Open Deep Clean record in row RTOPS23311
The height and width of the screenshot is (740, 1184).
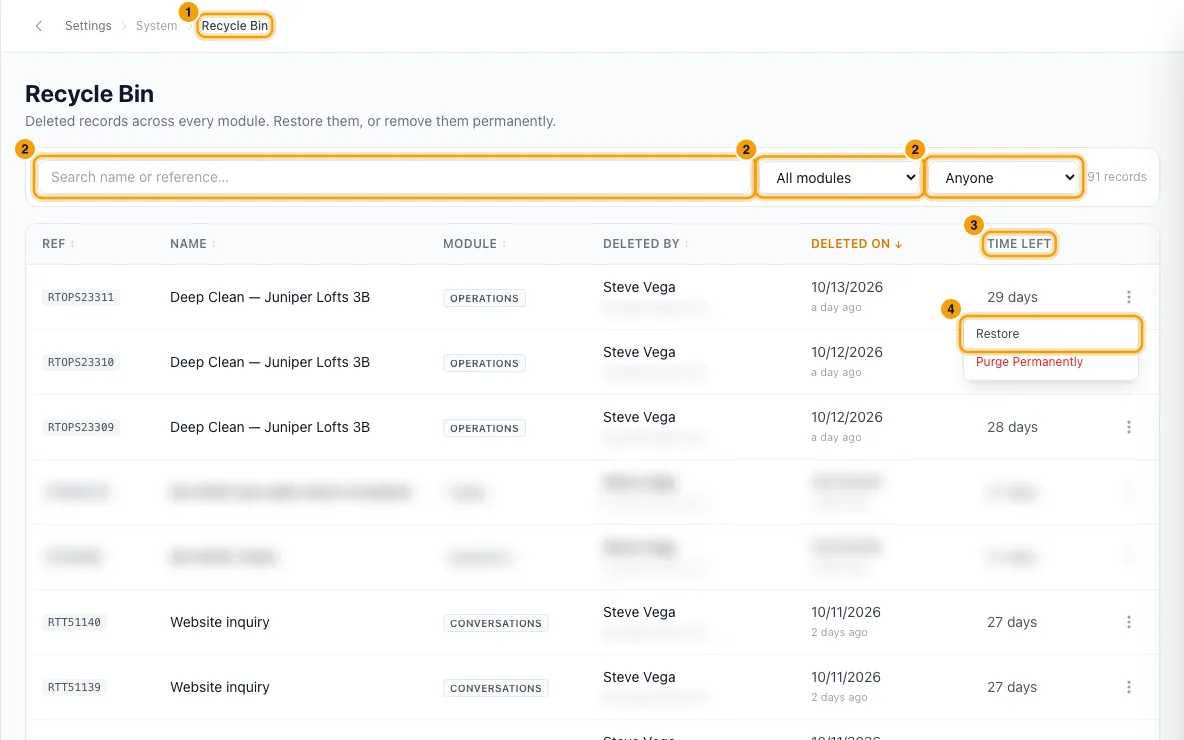pyautogui.click(x=270, y=298)
